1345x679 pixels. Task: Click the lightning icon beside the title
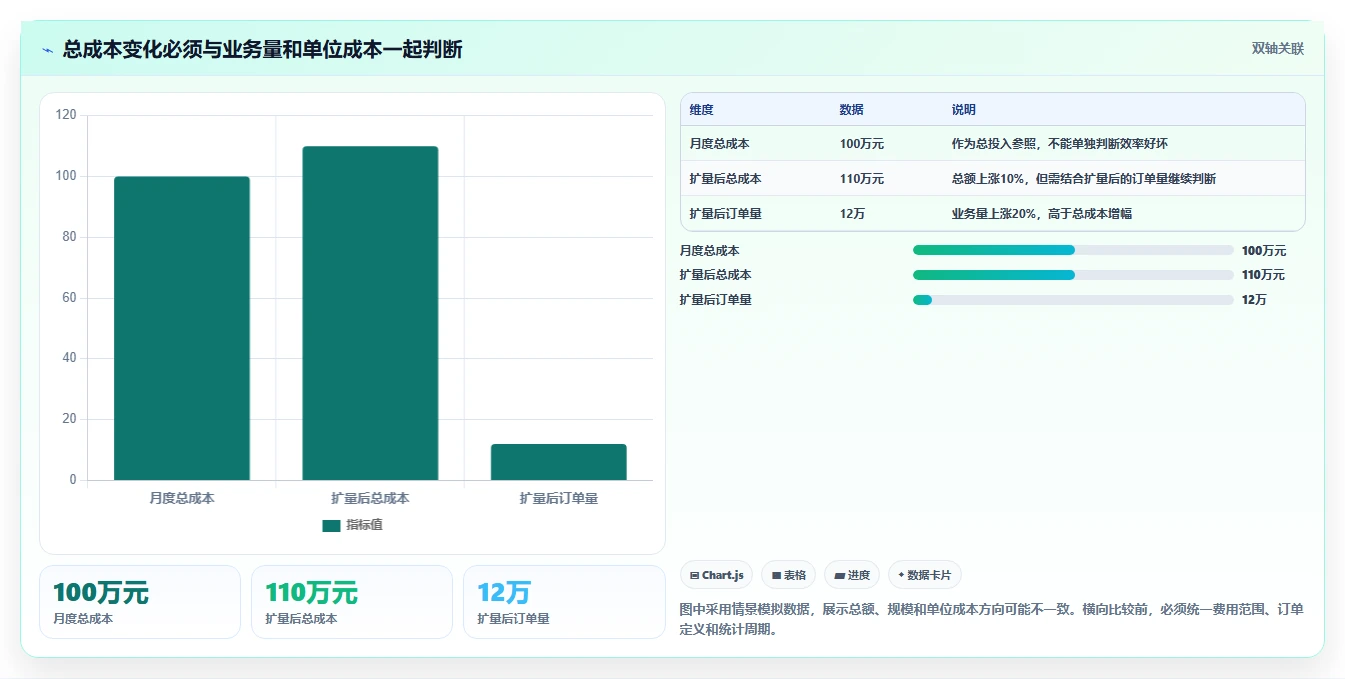47,50
